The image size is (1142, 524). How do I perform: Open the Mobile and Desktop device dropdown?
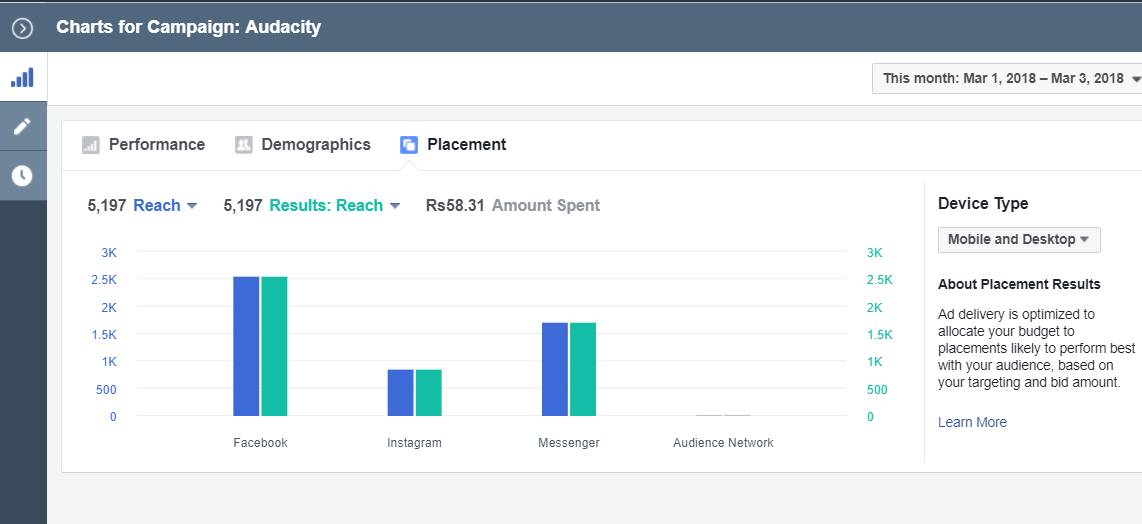pyautogui.click(x=1018, y=240)
